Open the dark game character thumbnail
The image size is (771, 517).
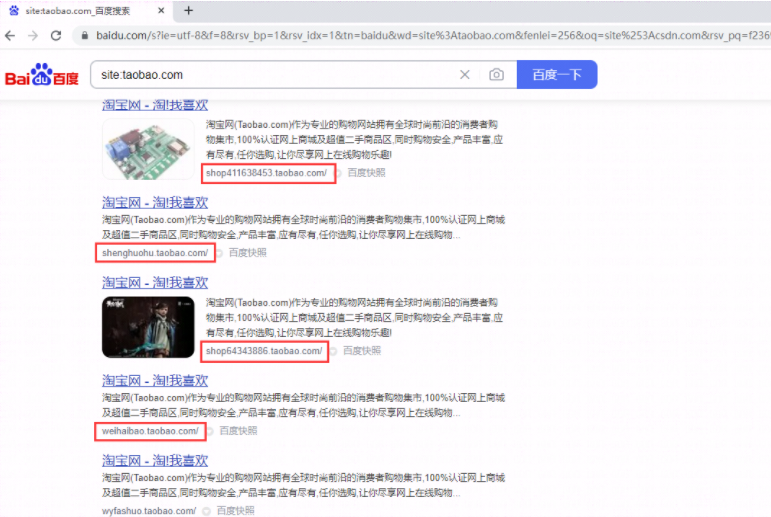[148, 327]
